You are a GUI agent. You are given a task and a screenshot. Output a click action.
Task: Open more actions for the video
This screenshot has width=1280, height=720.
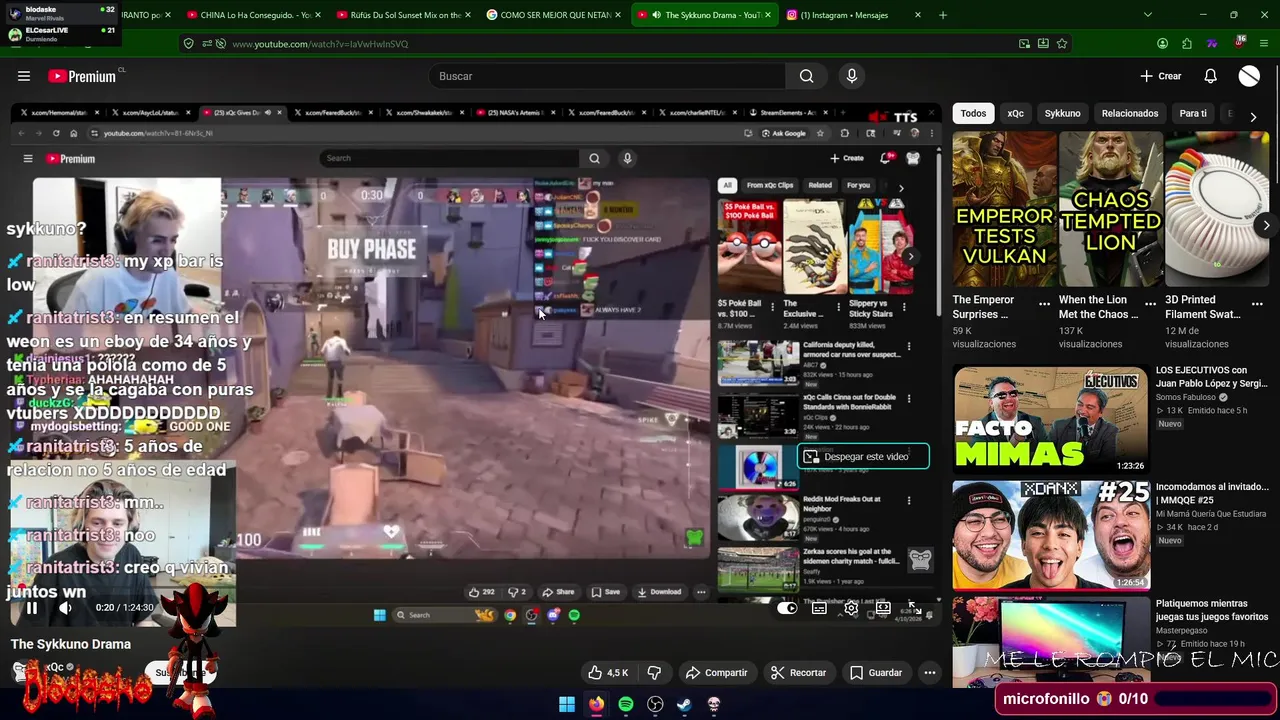pyautogui.click(x=930, y=673)
